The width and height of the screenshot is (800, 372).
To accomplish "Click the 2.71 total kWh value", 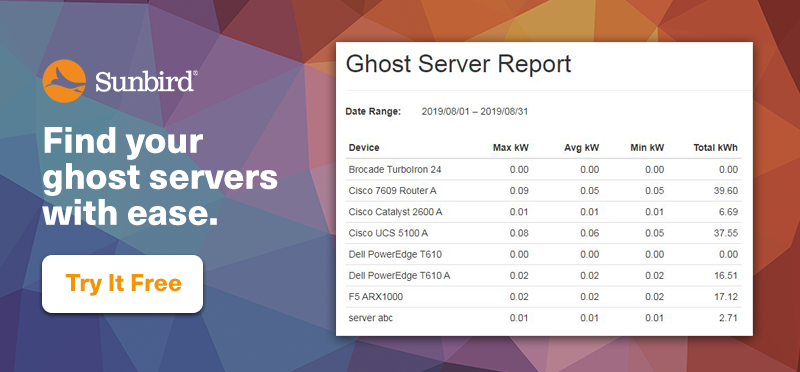I will [x=729, y=318].
